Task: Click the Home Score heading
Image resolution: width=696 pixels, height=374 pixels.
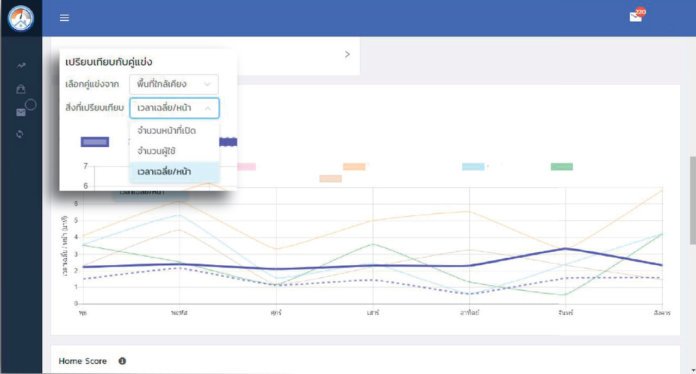Action: pos(83,361)
